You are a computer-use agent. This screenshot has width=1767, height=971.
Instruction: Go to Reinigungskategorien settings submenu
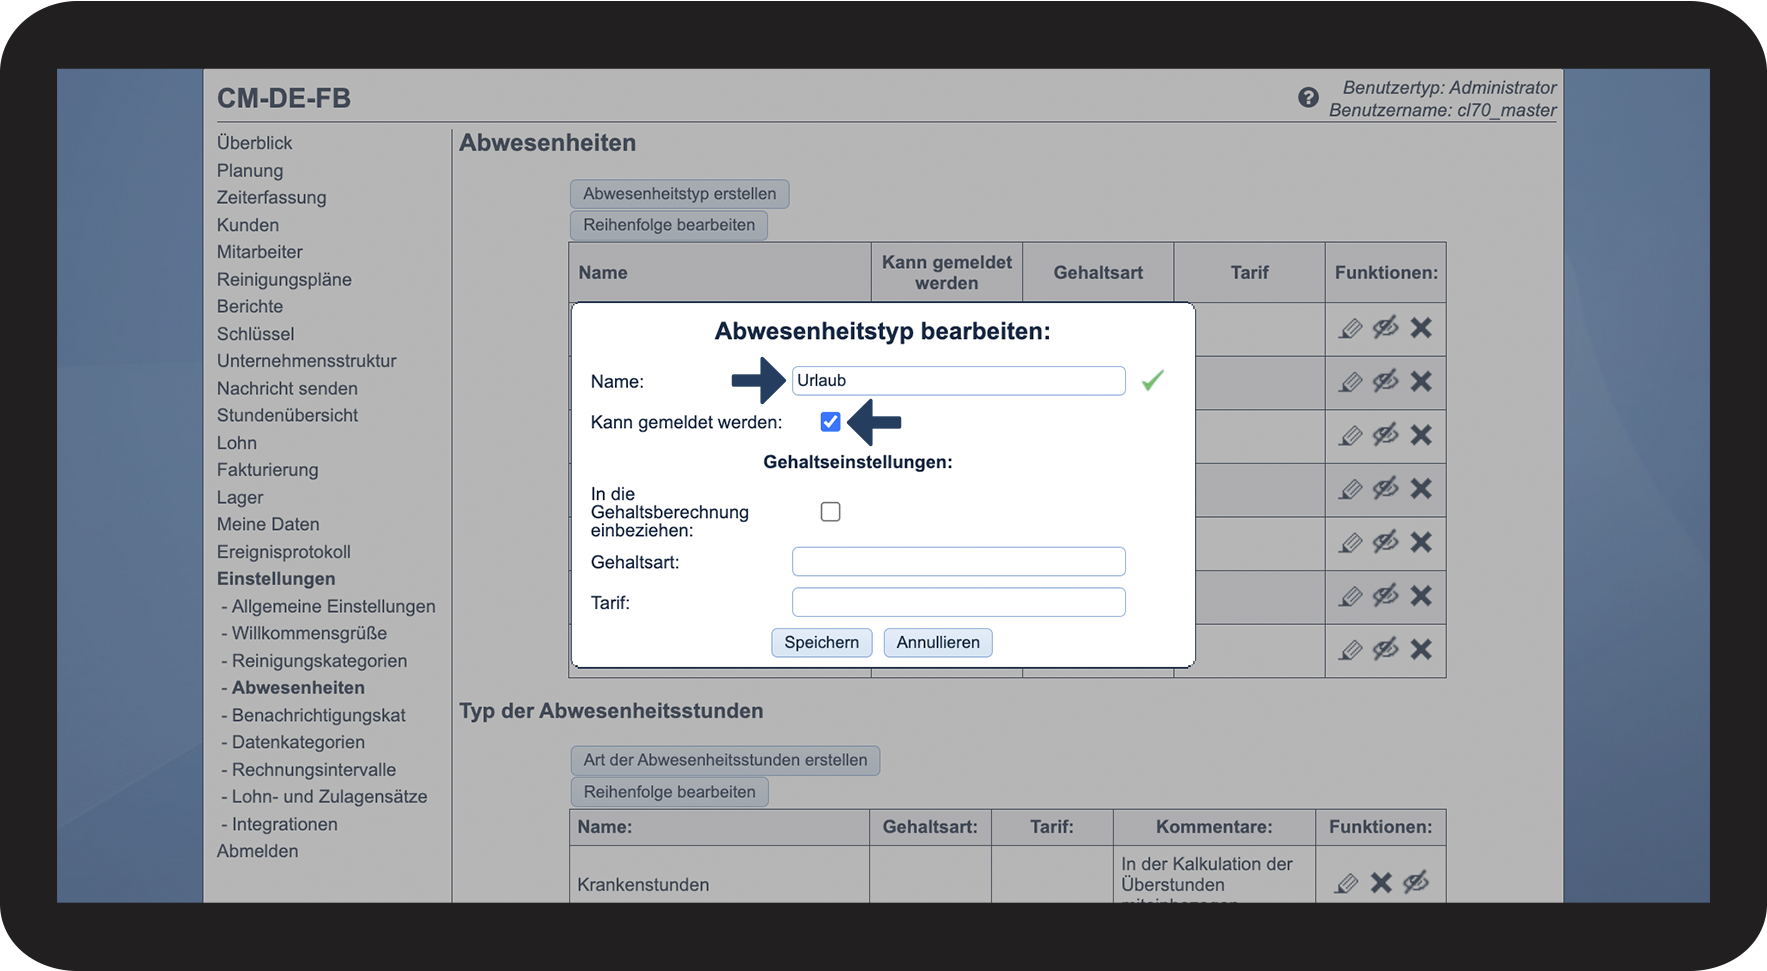pyautogui.click(x=319, y=661)
